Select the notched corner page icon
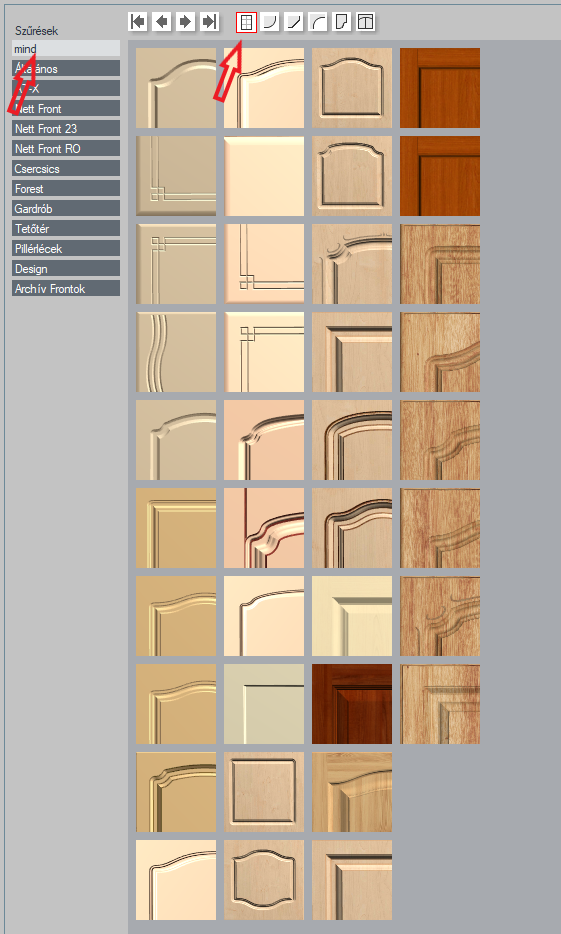This screenshot has width=561, height=934. tap(342, 22)
